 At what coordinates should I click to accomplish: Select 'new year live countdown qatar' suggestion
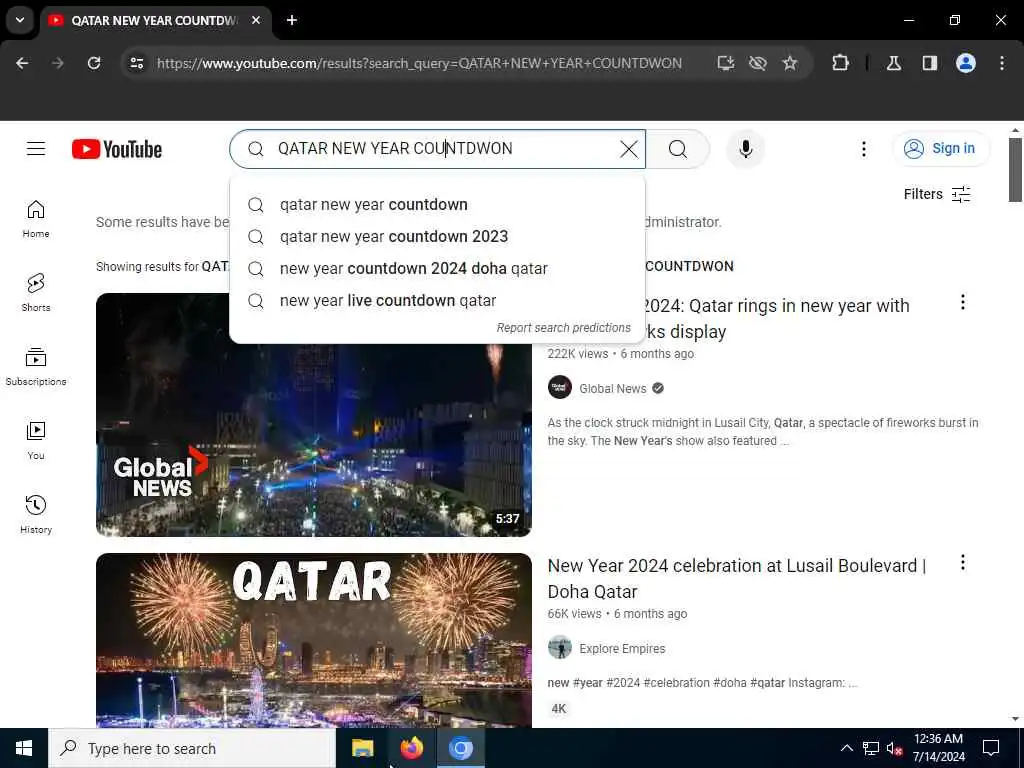(x=438, y=300)
